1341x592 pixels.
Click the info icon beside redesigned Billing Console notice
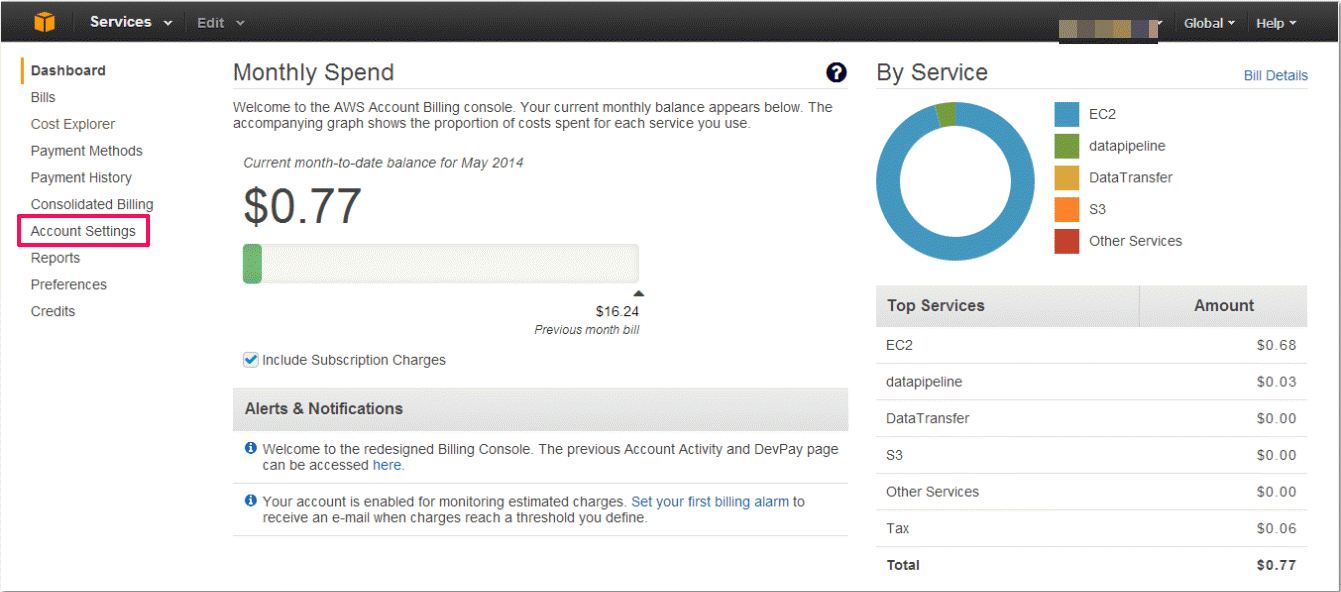251,448
